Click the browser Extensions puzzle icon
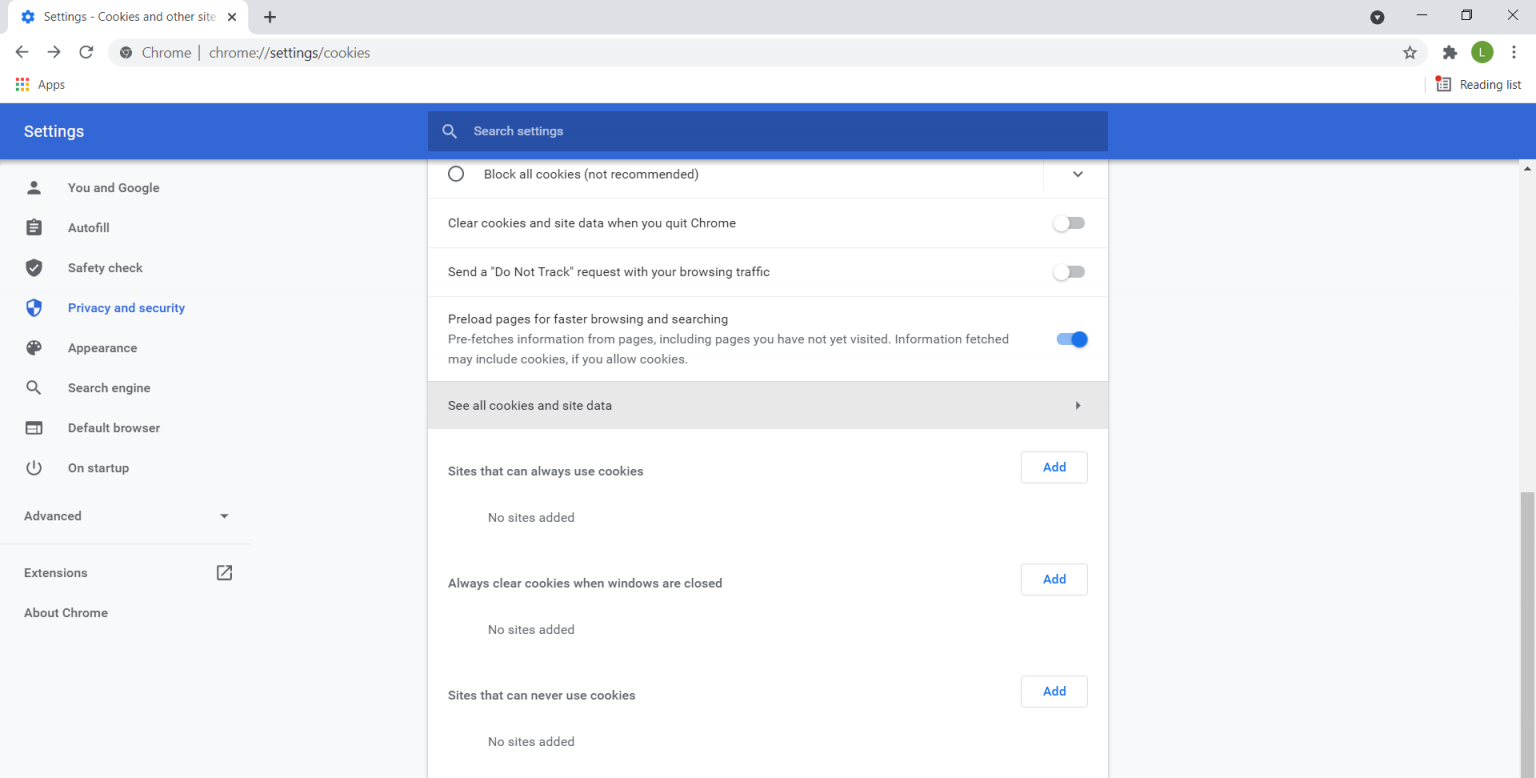Image resolution: width=1536 pixels, height=778 pixels. 1449,52
